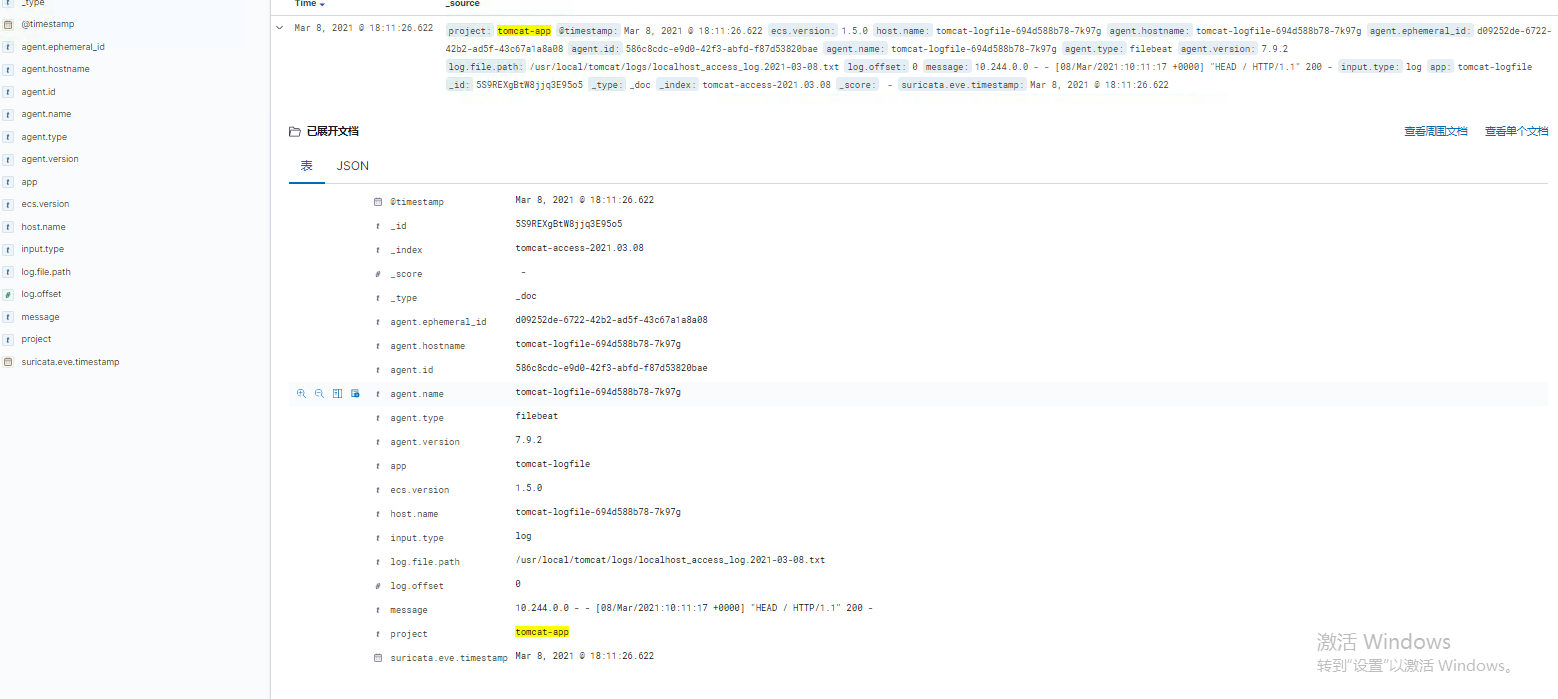The width and height of the screenshot is (1558, 699).
Task: Click the _source column header
Action: 462,4
